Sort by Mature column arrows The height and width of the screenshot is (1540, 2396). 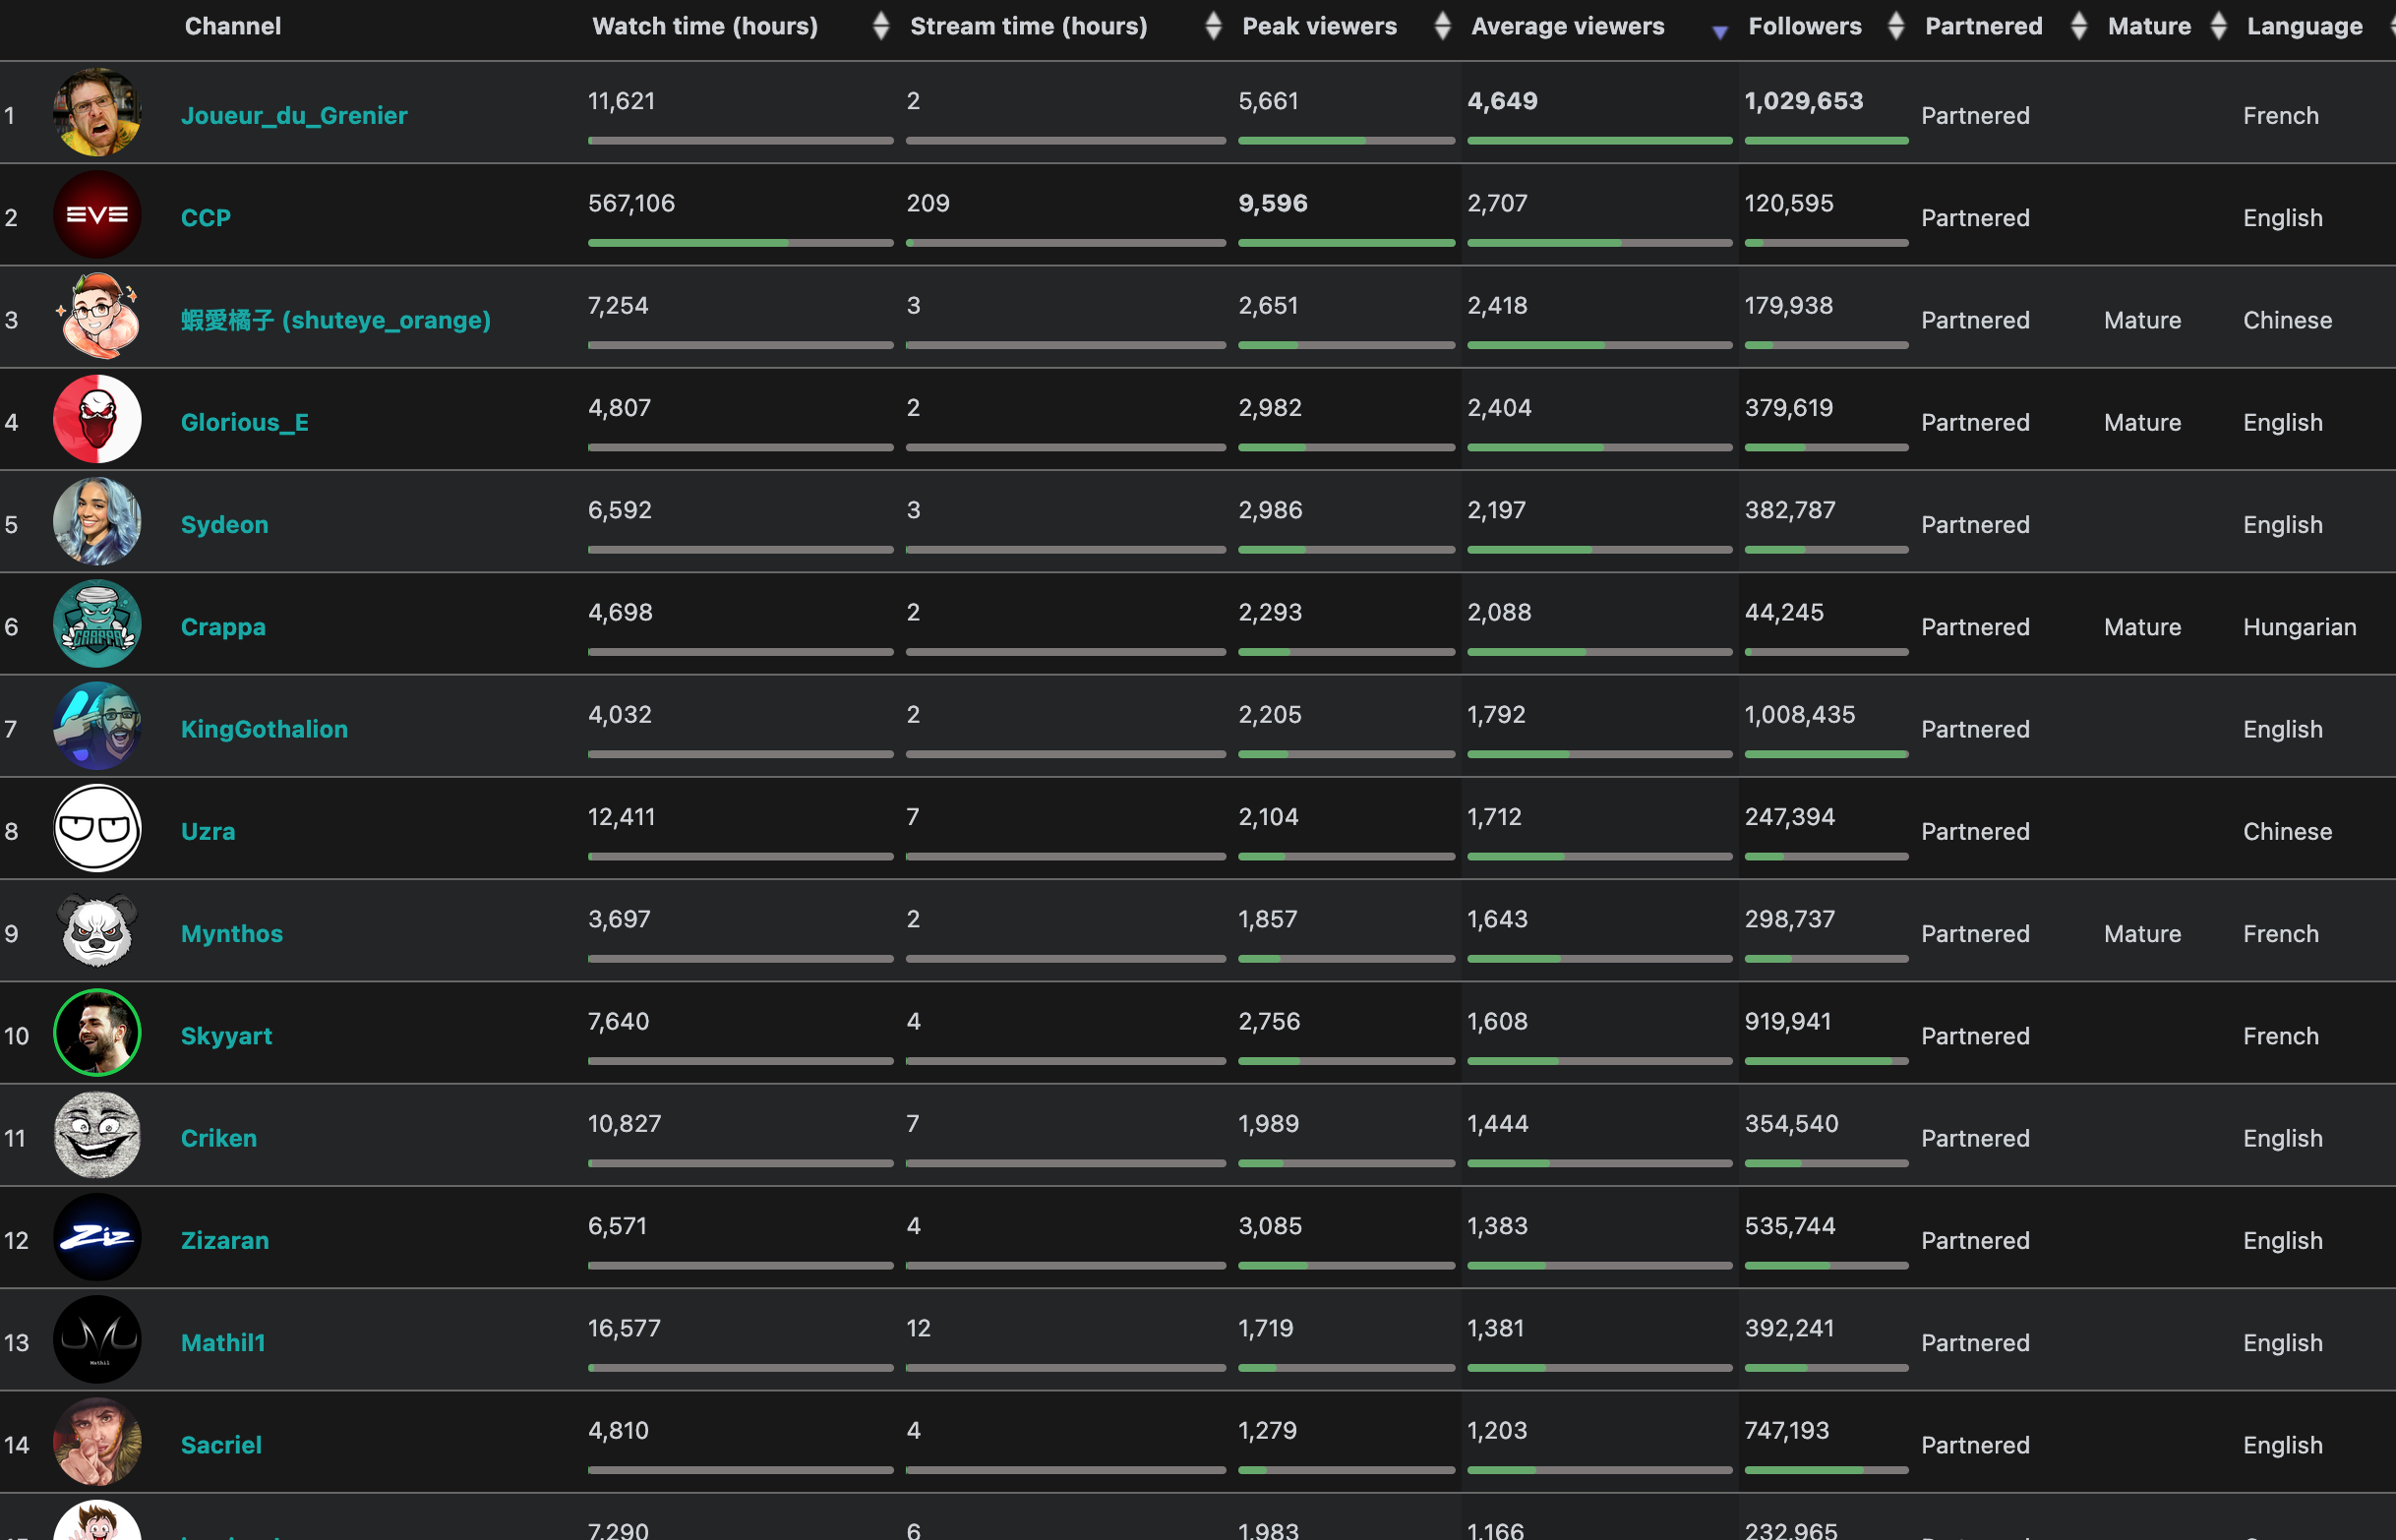coord(2218,26)
